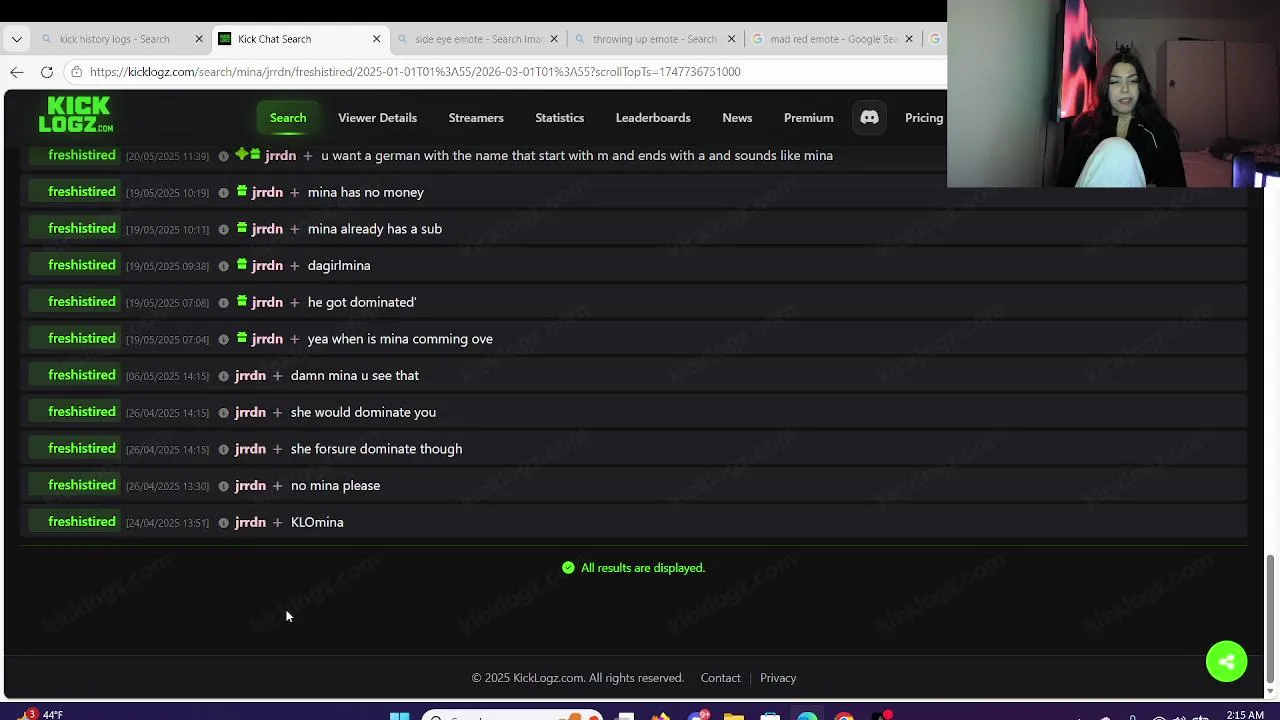Click message 'she forsure dominate though'
Viewport: 1280px width, 720px height.
(x=376, y=449)
